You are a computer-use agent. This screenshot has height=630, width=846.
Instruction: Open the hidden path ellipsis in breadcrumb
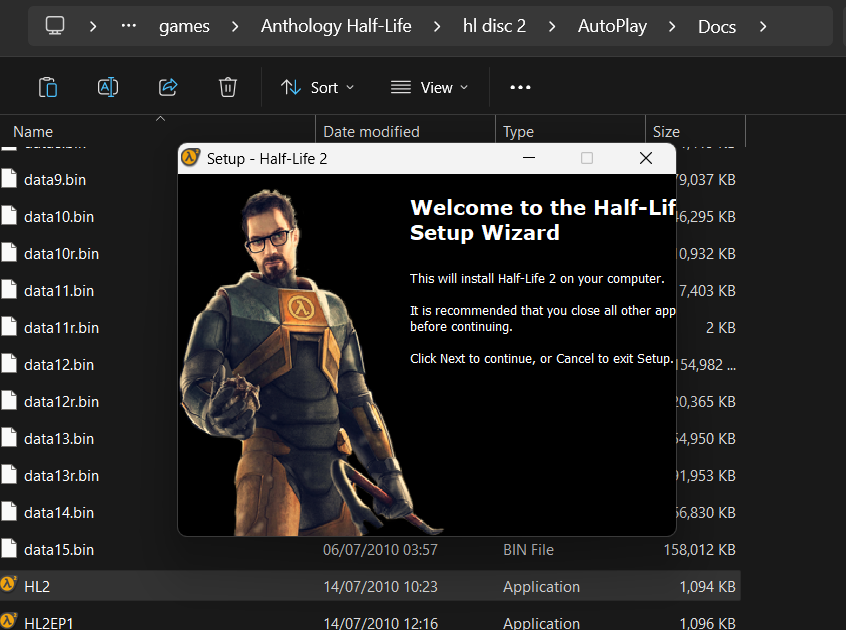pyautogui.click(x=128, y=25)
